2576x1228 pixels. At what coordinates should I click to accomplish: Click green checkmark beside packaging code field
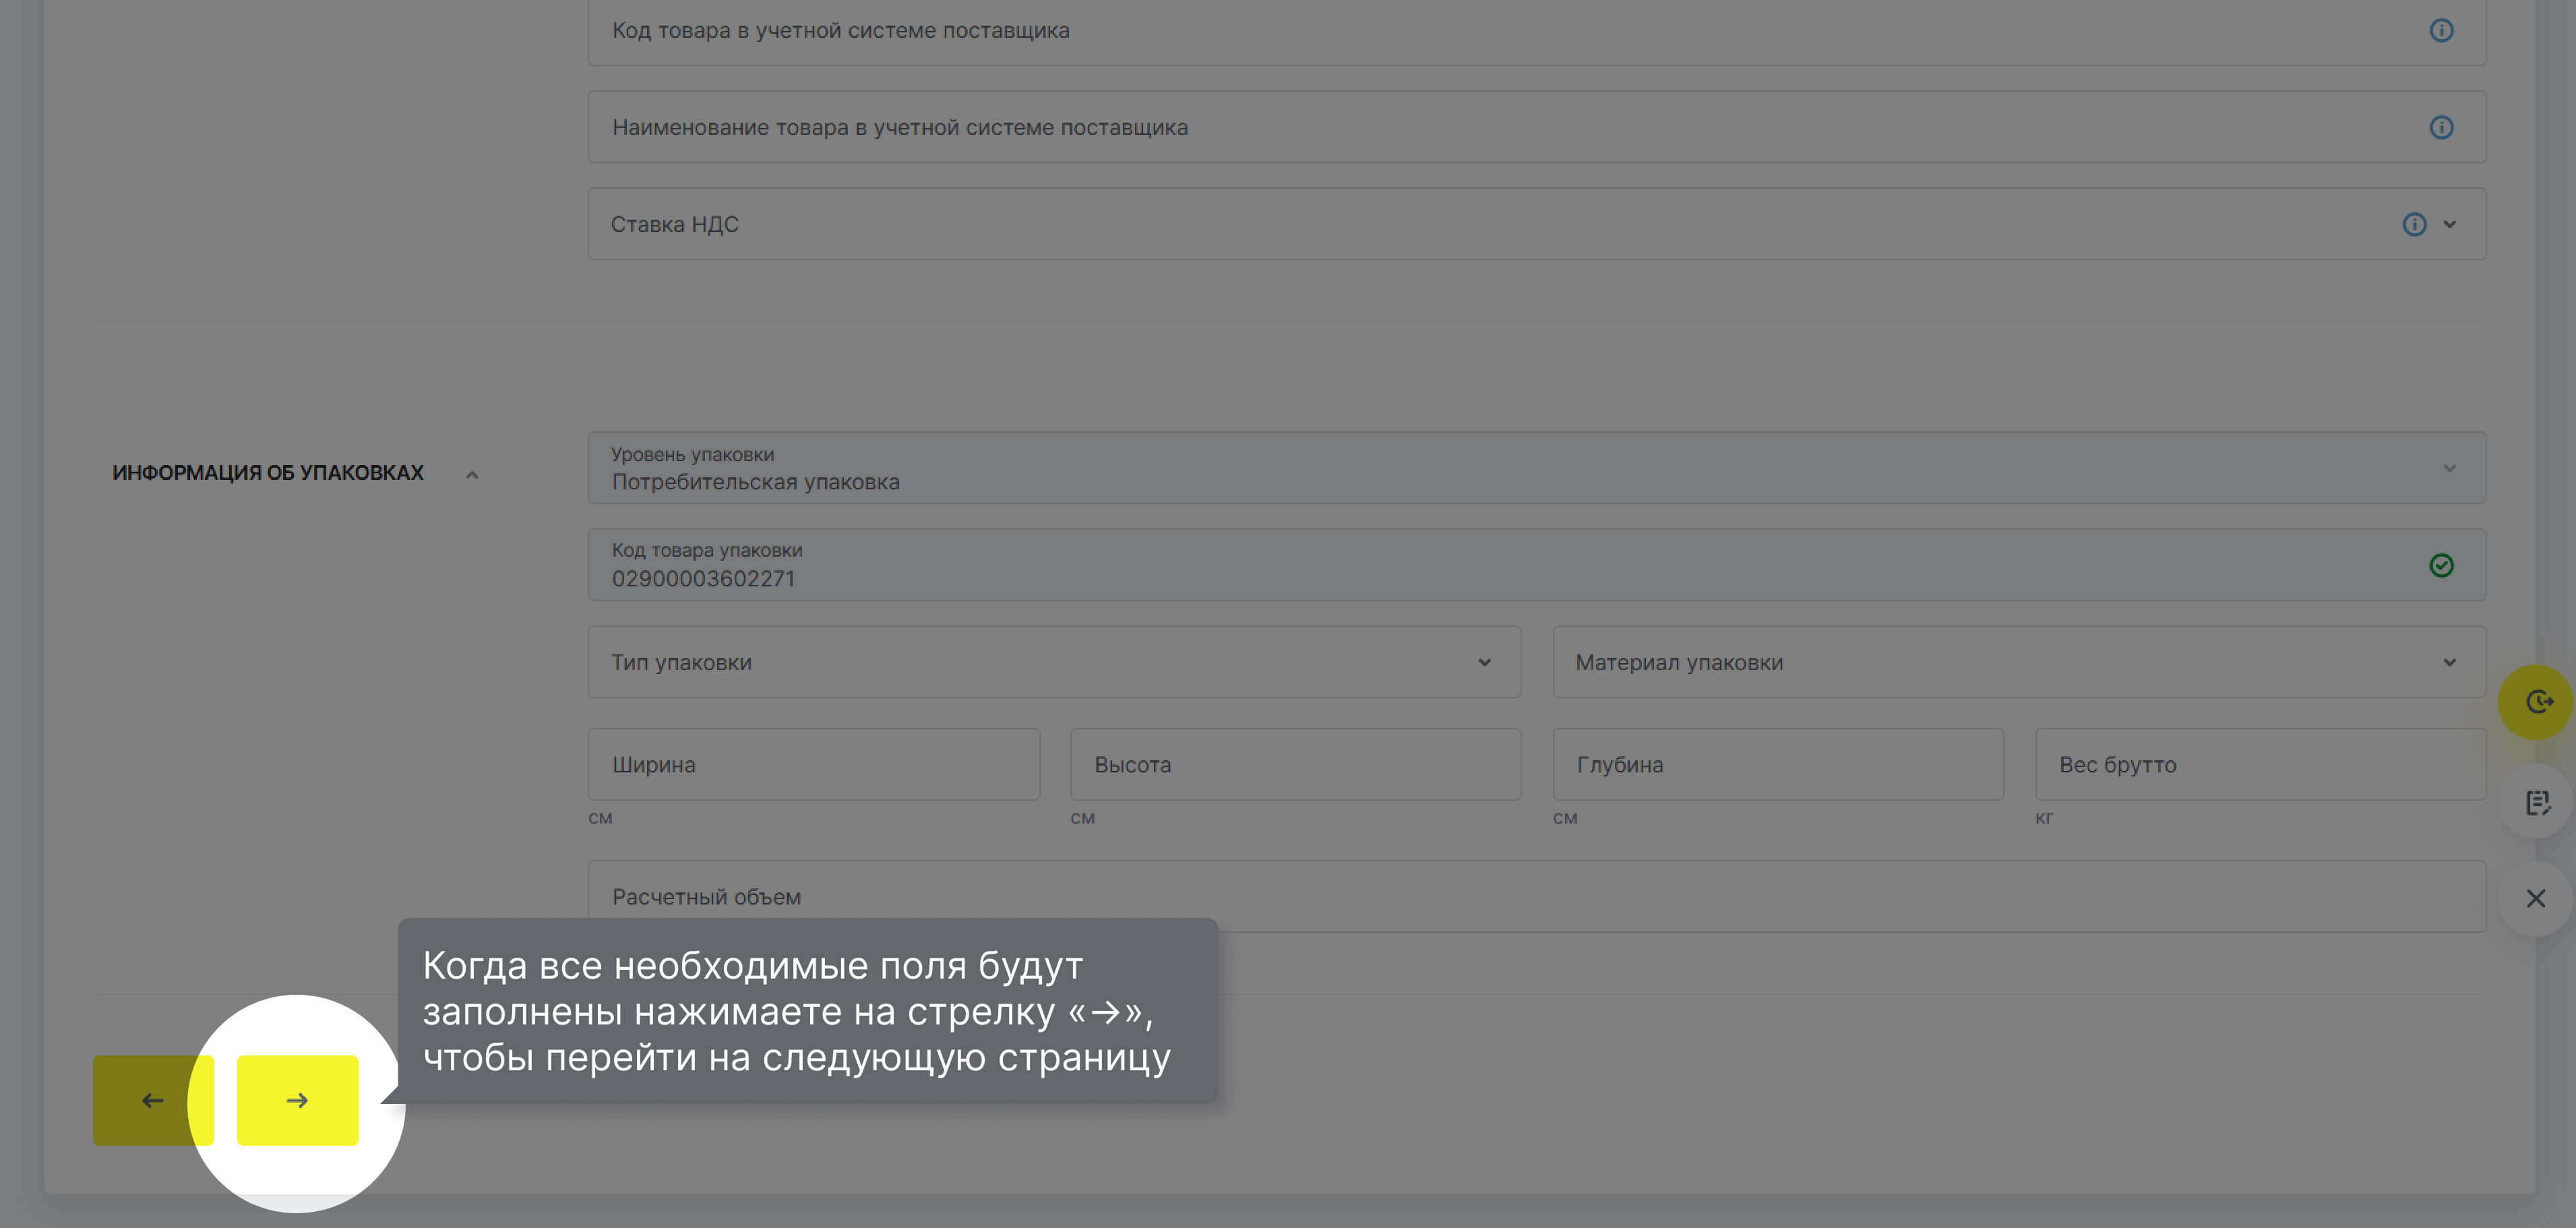2442,564
